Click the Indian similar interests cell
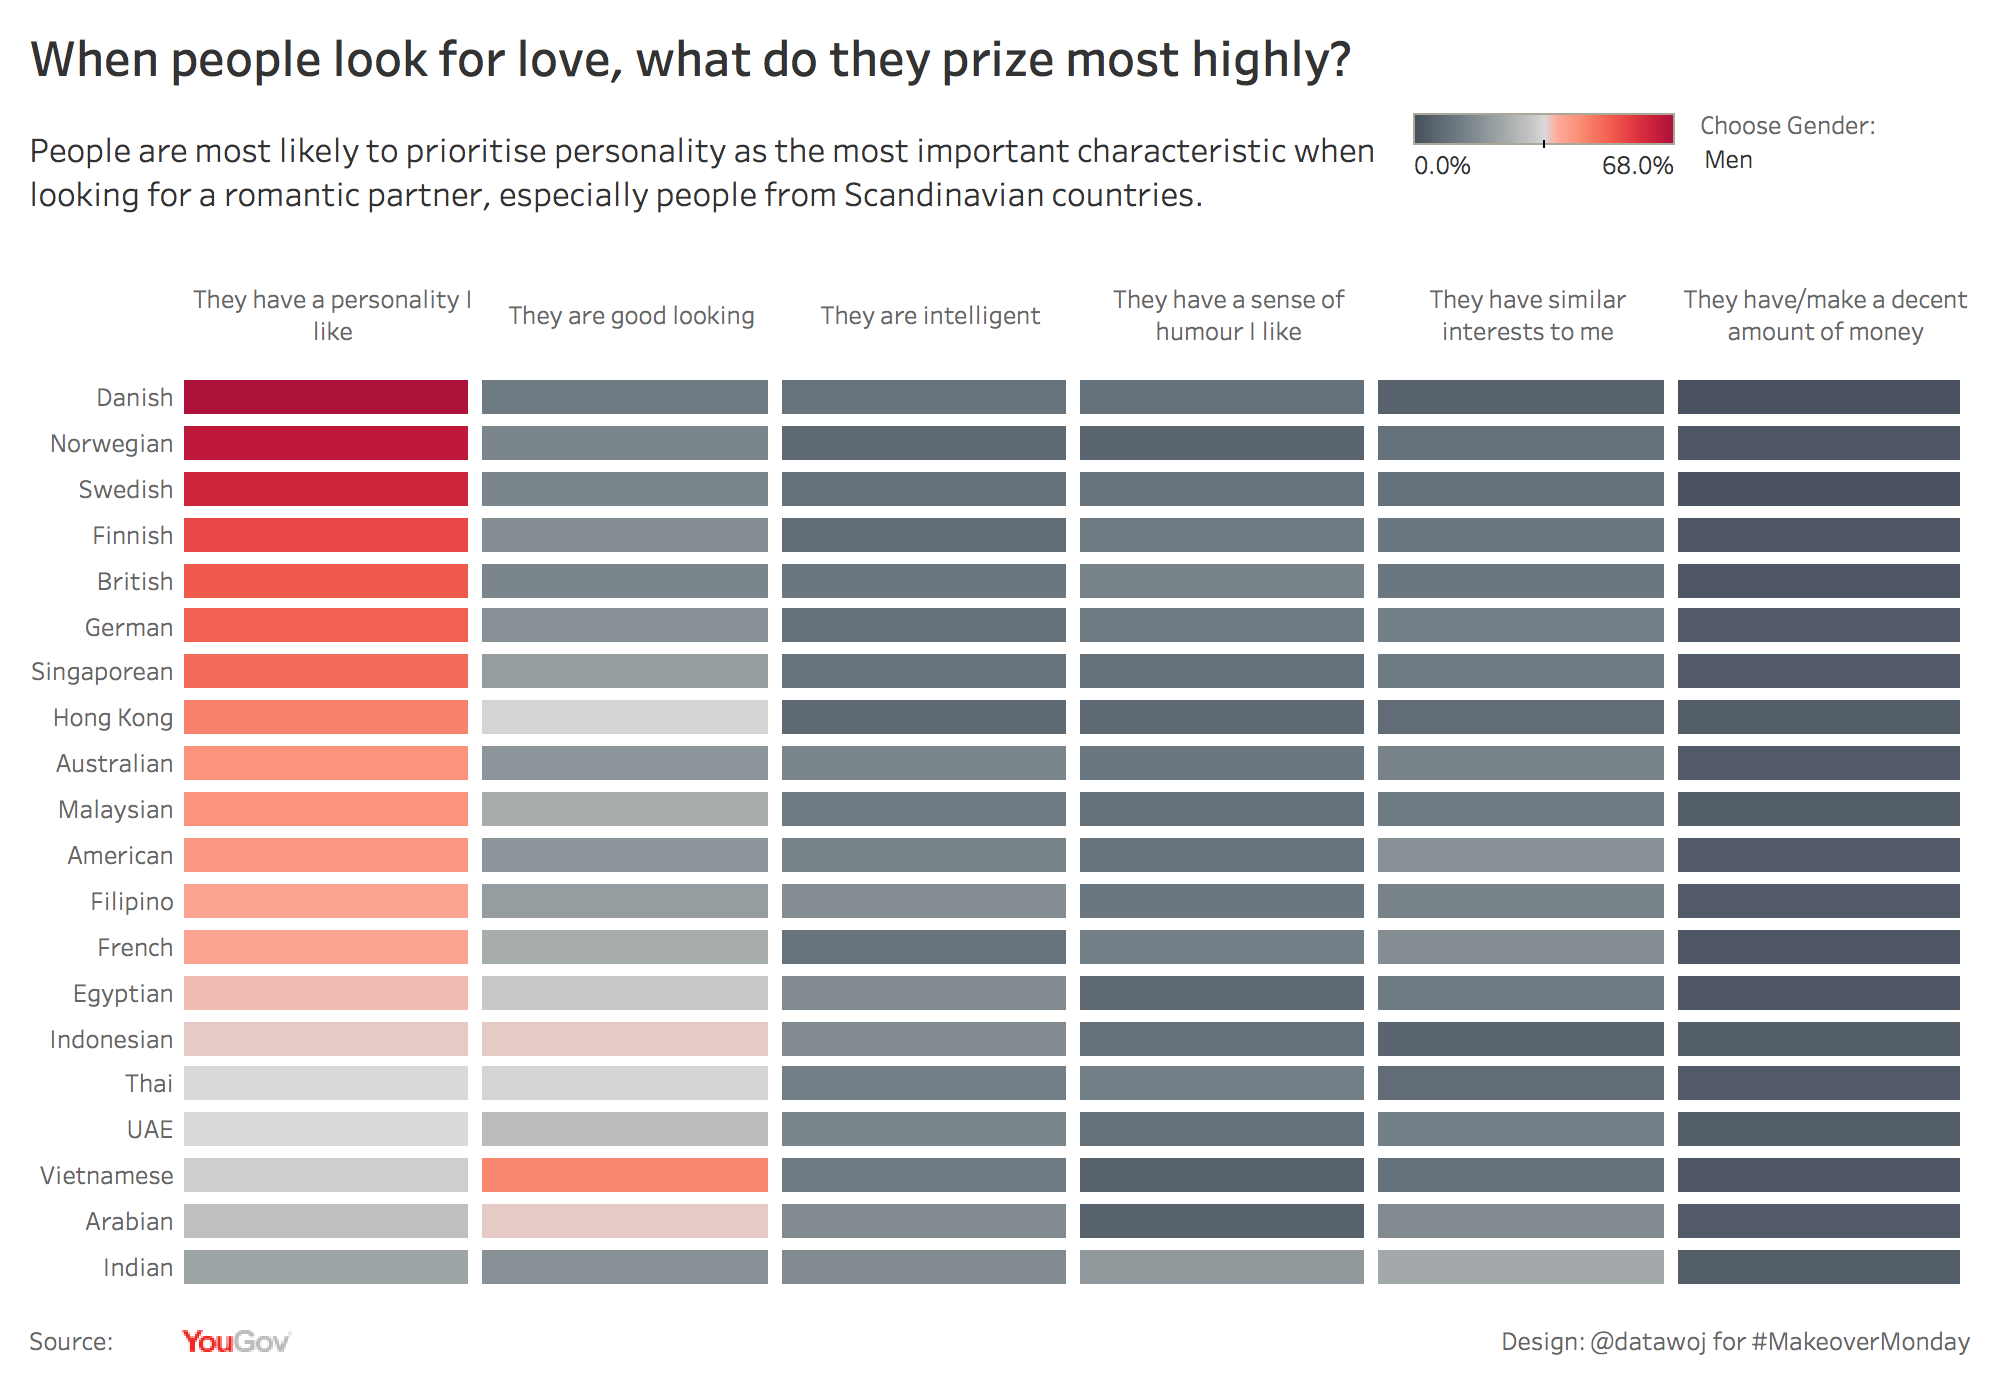The width and height of the screenshot is (2000, 1400). tap(1521, 1267)
